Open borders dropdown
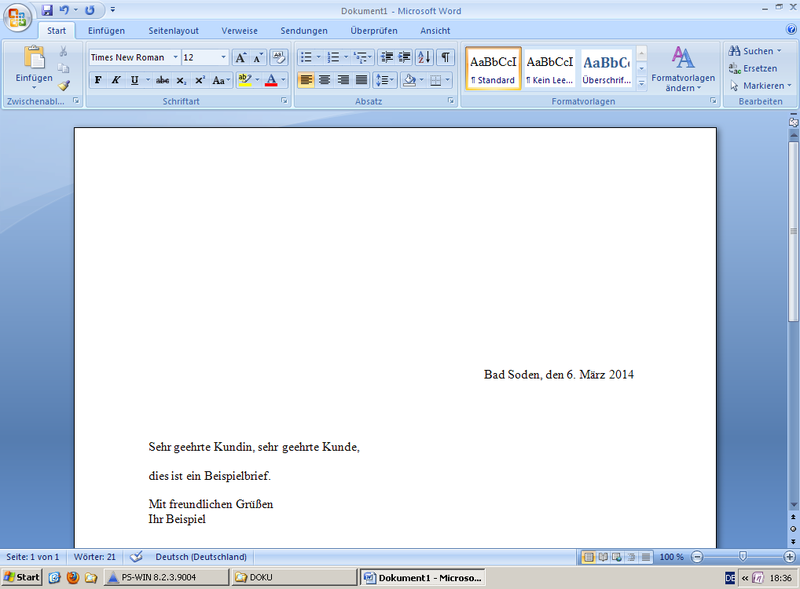This screenshot has width=800, height=589. coord(448,80)
